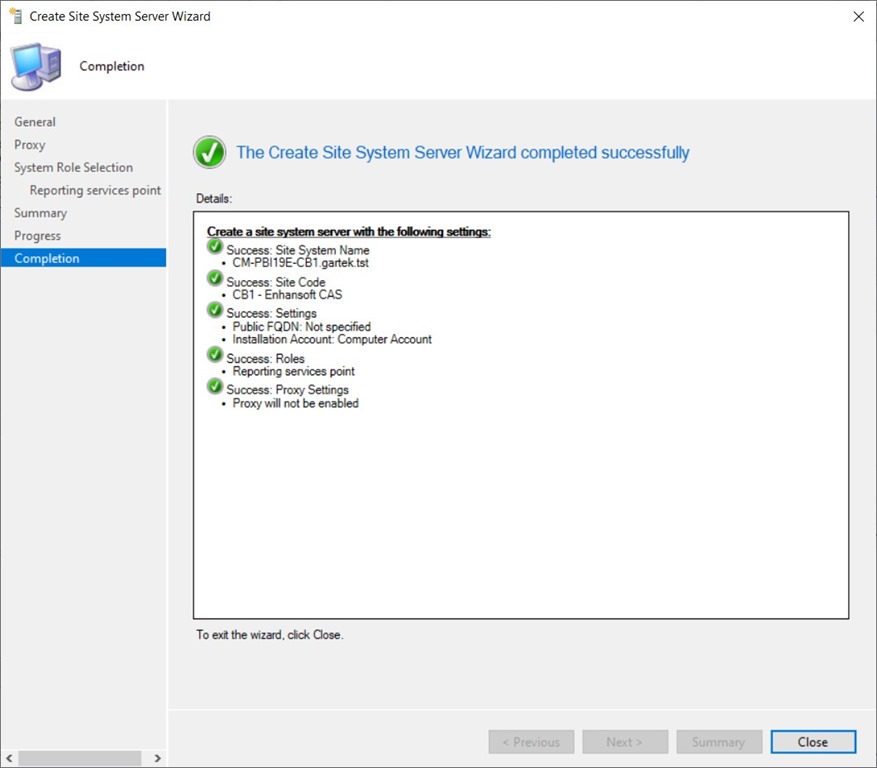Click the wizard completed successfully message
The height and width of the screenshot is (768, 877).
pos(463,153)
